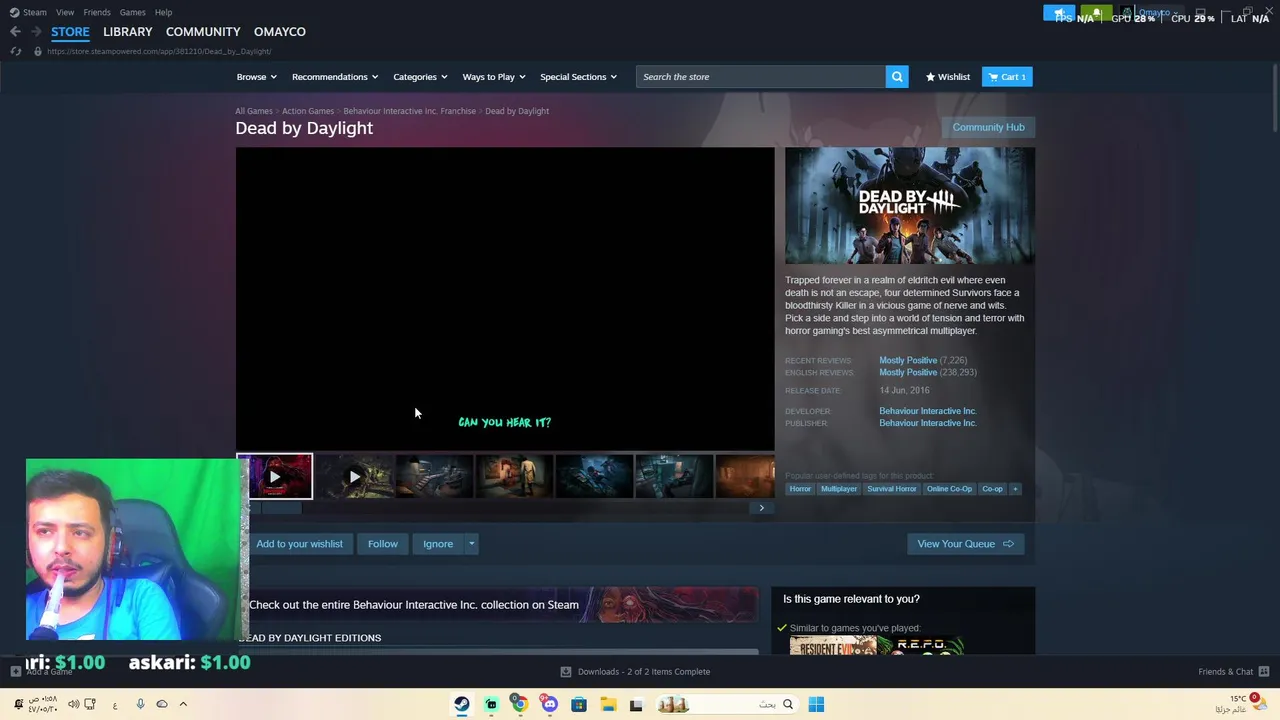
Task: Click Action Games breadcrumb link
Action: 308,111
